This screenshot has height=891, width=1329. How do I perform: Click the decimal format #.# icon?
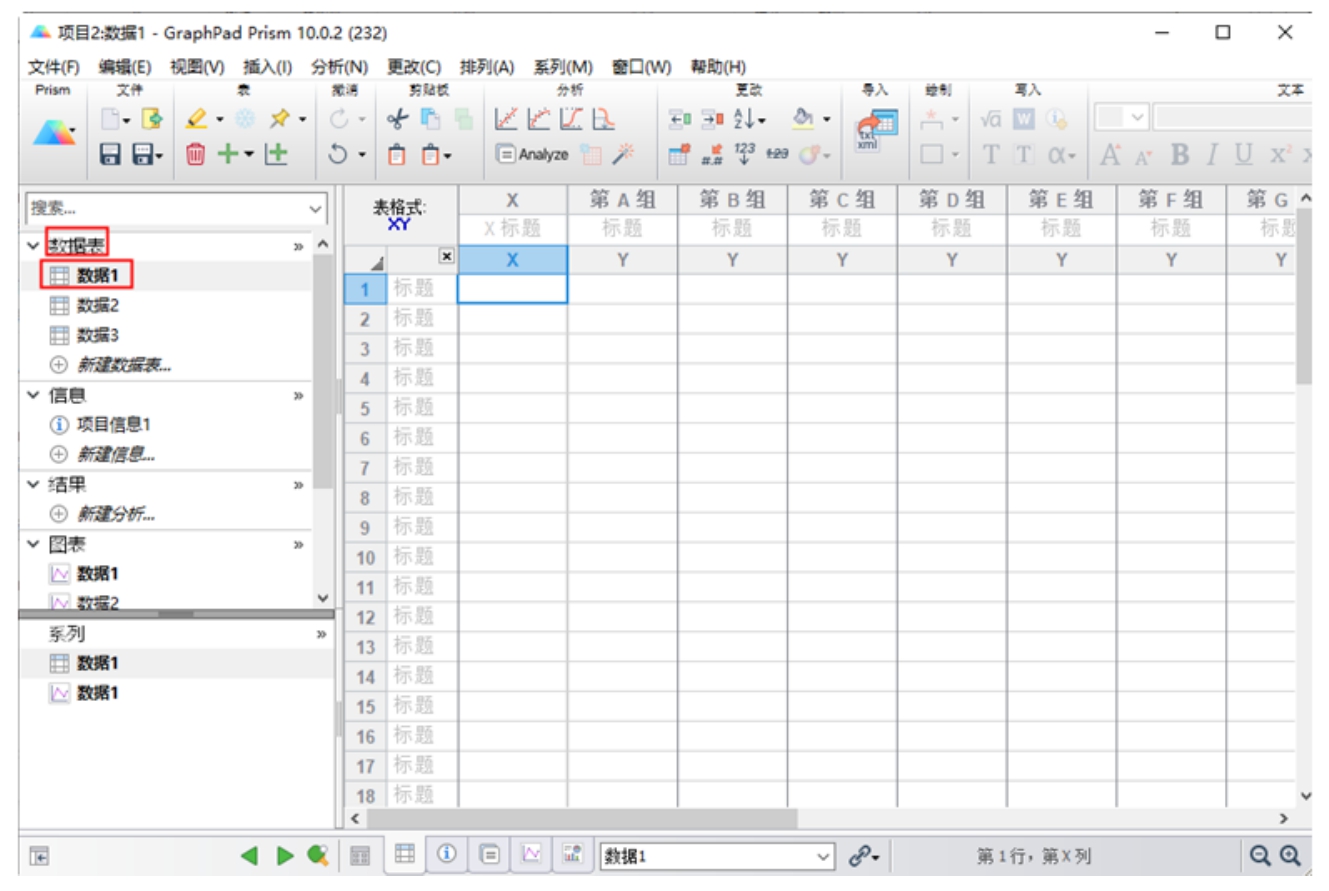pos(713,155)
